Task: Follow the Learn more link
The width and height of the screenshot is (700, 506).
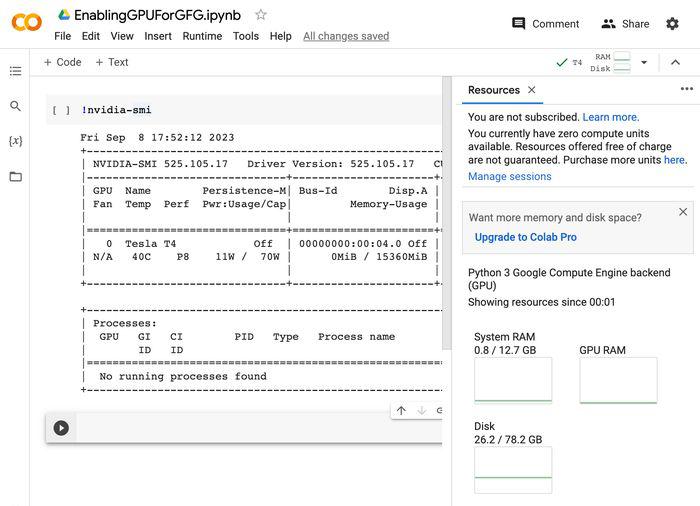Action: tap(611, 117)
